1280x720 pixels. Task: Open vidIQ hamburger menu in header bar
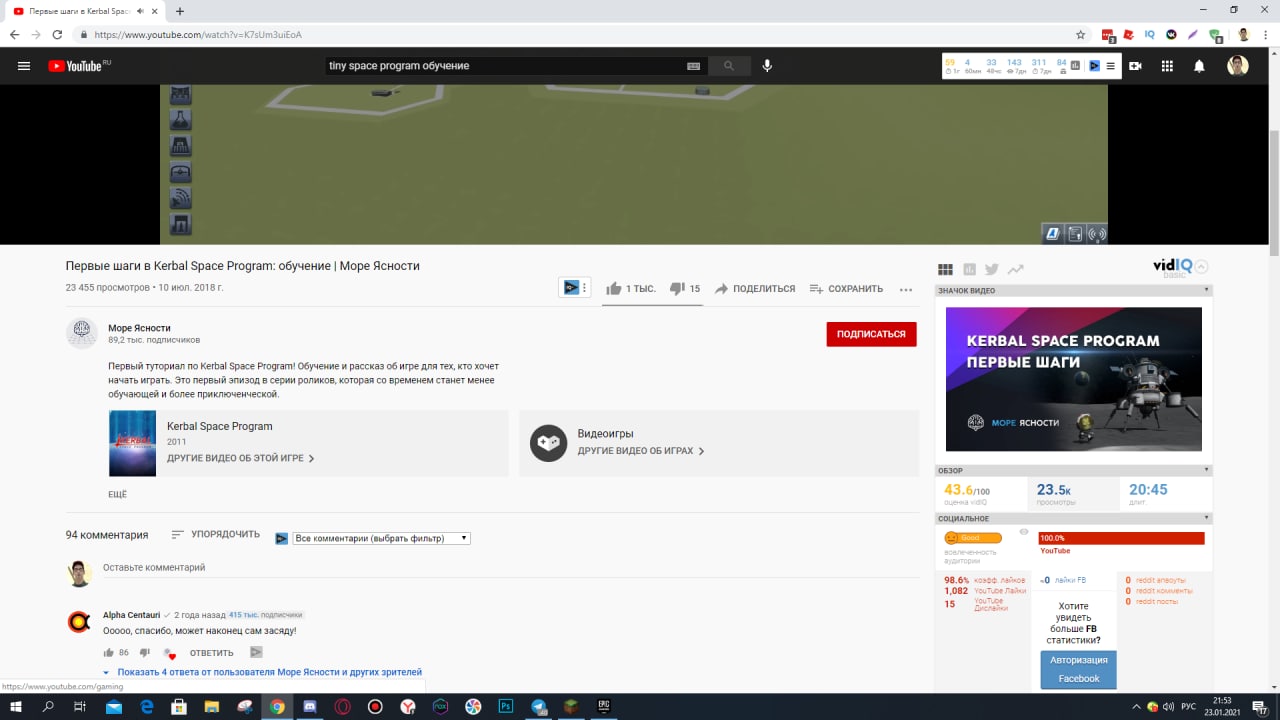click(x=1110, y=66)
